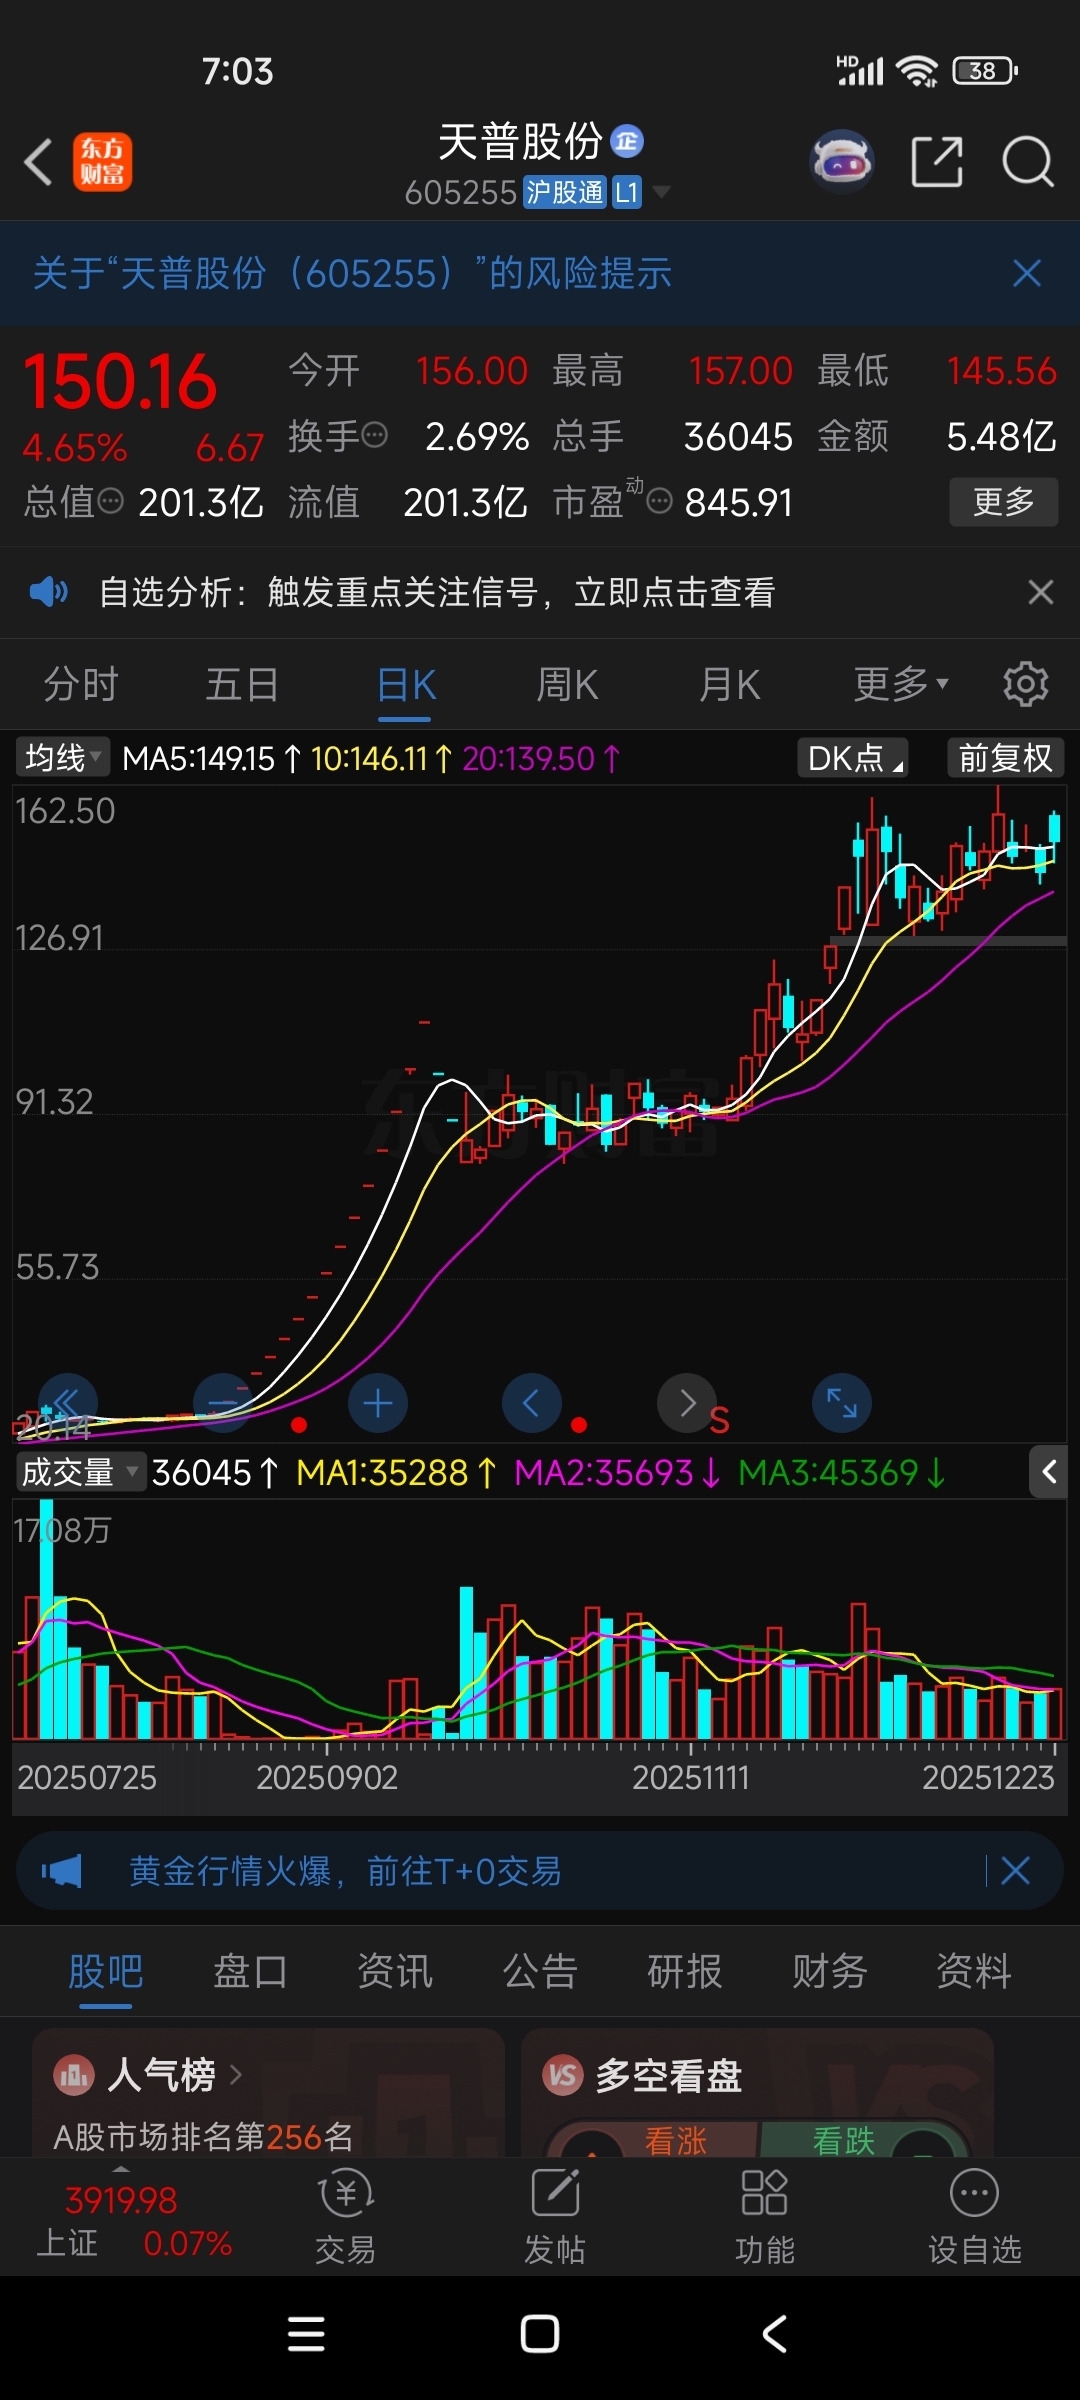Open 黄金行情火爆 T+0 trading promo

(x=345, y=1871)
